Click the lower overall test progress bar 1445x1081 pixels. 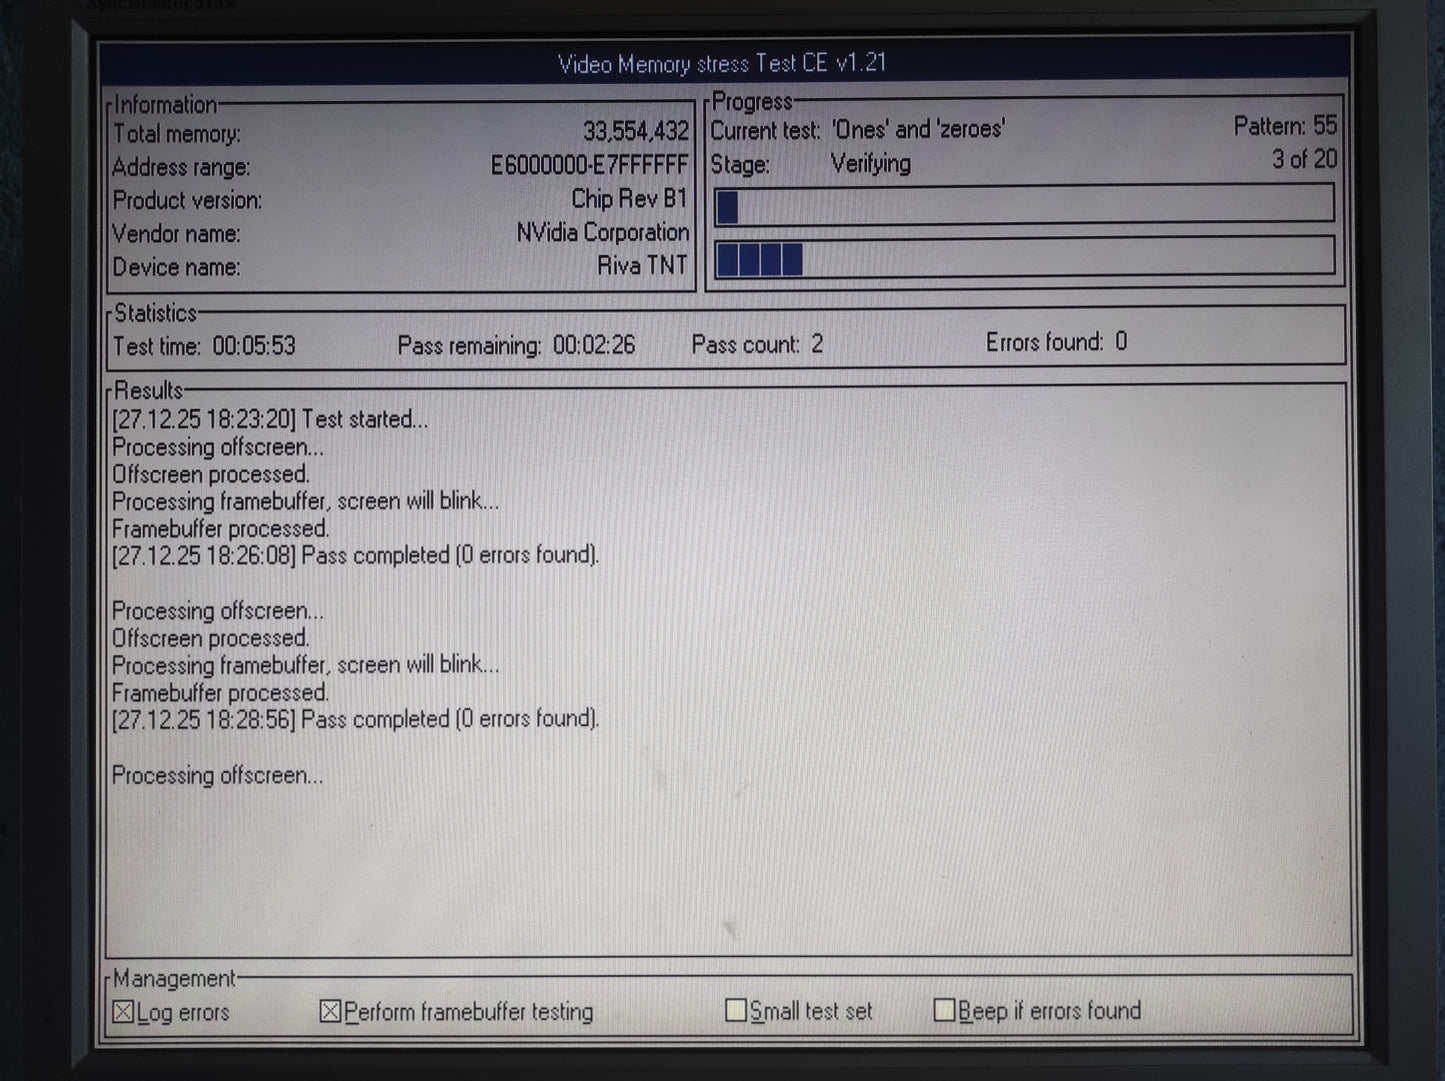(1024, 258)
